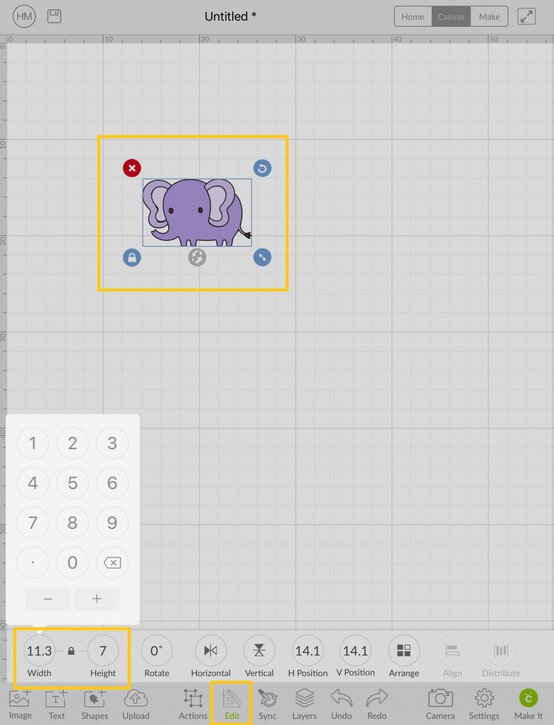This screenshot has width=554, height=725.
Task: Open the V Position field
Action: (355, 651)
